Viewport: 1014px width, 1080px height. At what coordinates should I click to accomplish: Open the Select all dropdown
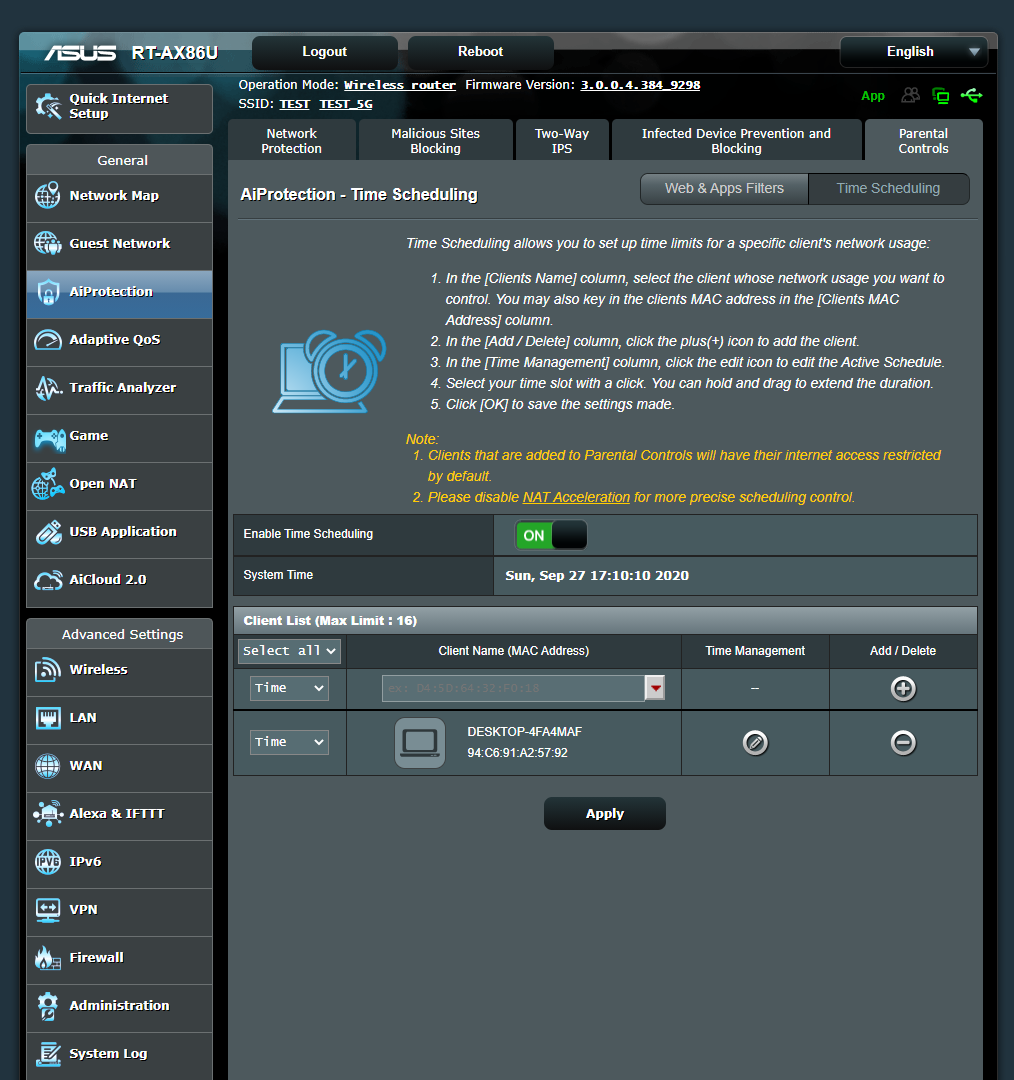coord(288,651)
